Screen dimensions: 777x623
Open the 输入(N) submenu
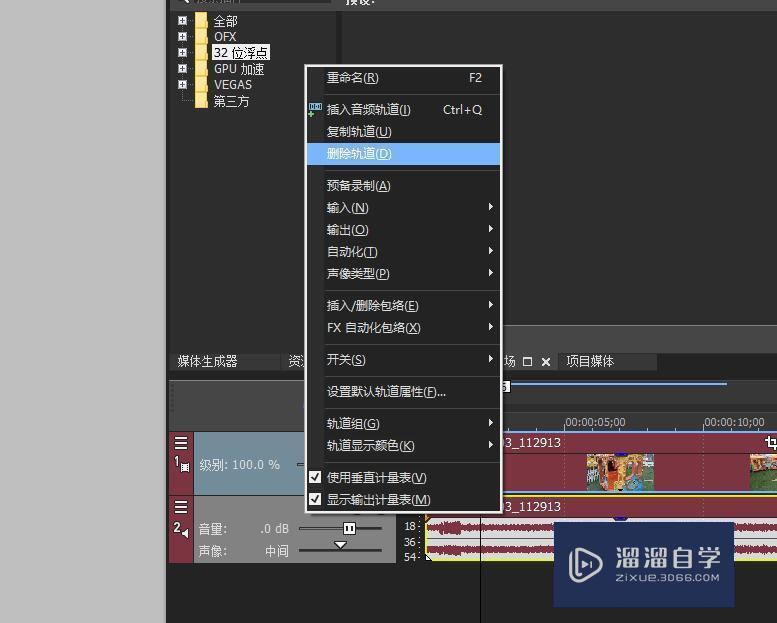[x=403, y=208]
